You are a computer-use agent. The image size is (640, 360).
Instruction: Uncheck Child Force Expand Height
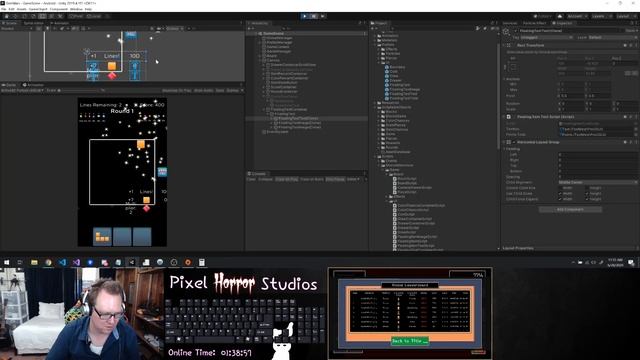click(x=587, y=199)
